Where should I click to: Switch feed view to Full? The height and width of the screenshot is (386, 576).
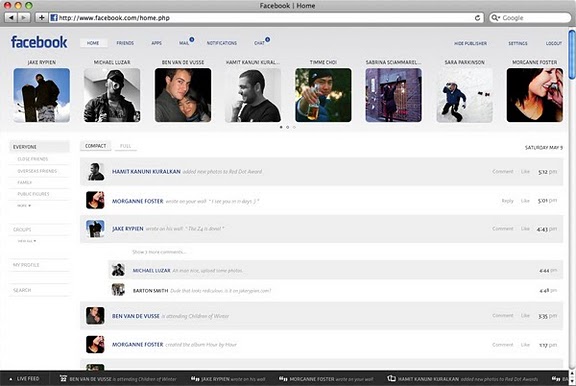pos(125,146)
